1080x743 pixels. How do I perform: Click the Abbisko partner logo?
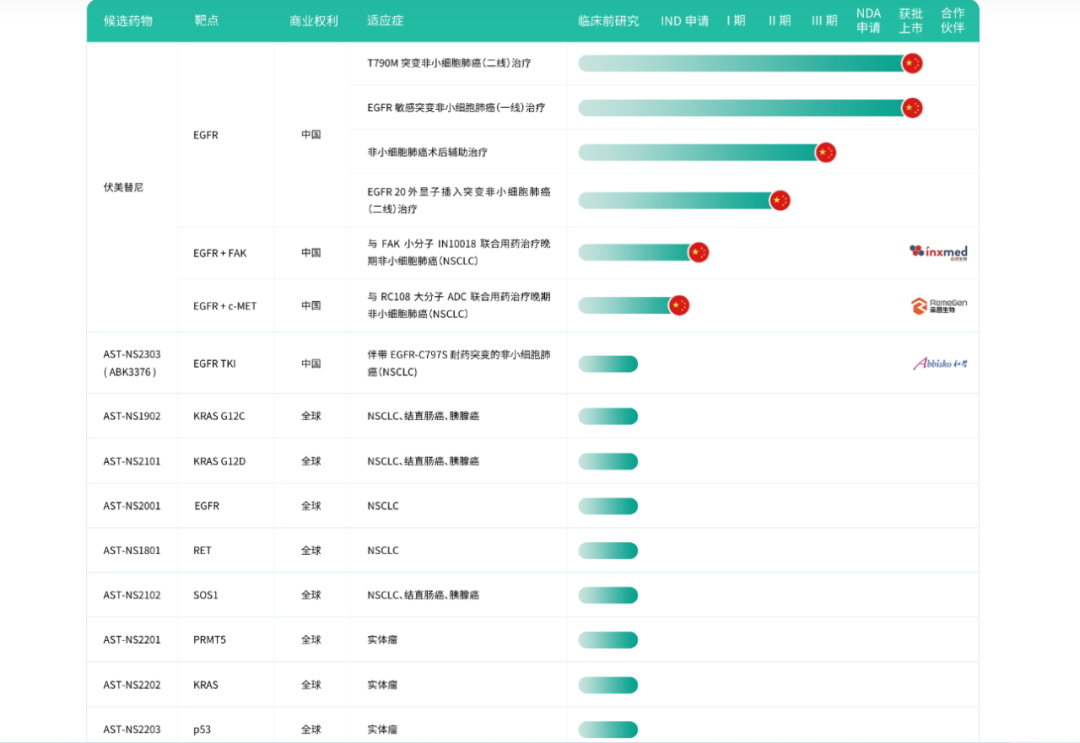(x=940, y=363)
